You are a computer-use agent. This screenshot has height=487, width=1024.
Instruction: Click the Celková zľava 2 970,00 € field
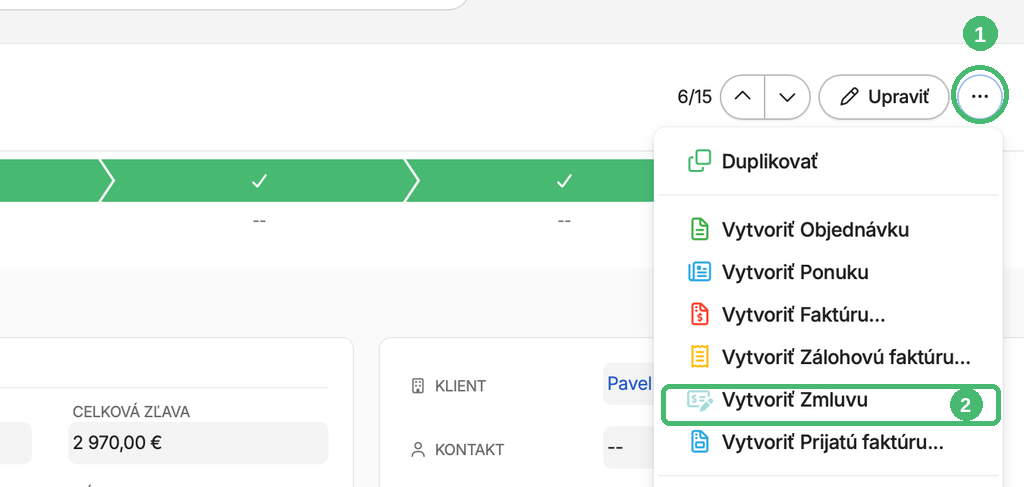point(198,443)
